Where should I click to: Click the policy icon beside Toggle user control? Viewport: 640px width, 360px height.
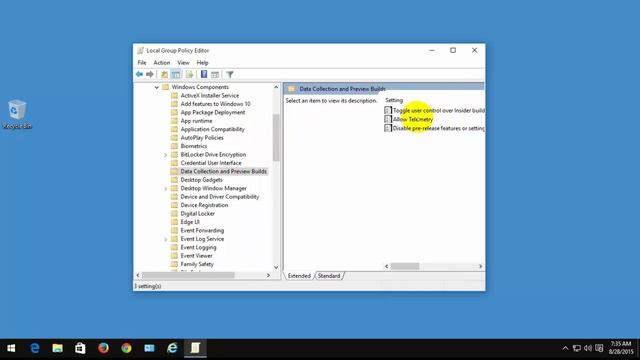coord(388,110)
